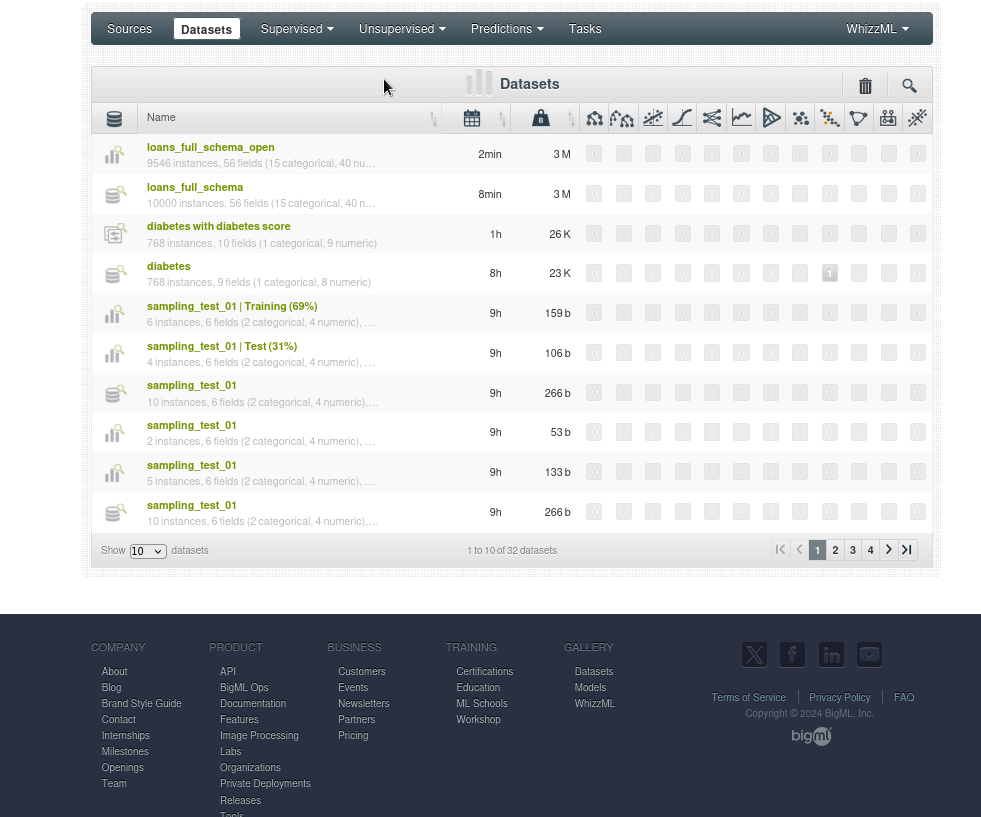Click the YouTube icon in footer

(869, 655)
